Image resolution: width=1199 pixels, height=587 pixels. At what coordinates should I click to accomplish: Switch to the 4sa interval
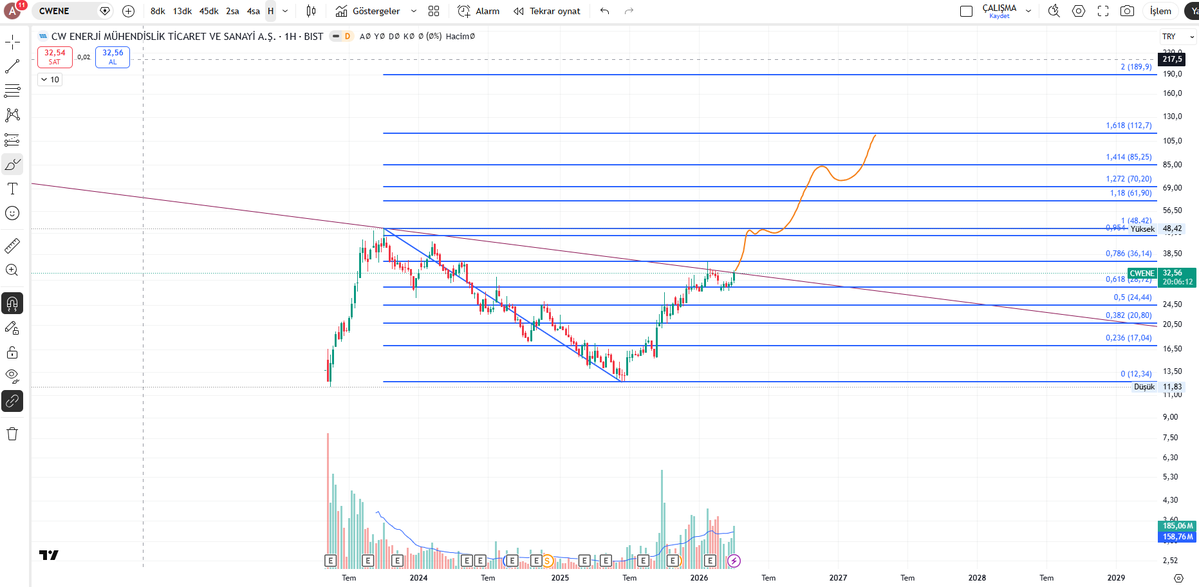253,11
